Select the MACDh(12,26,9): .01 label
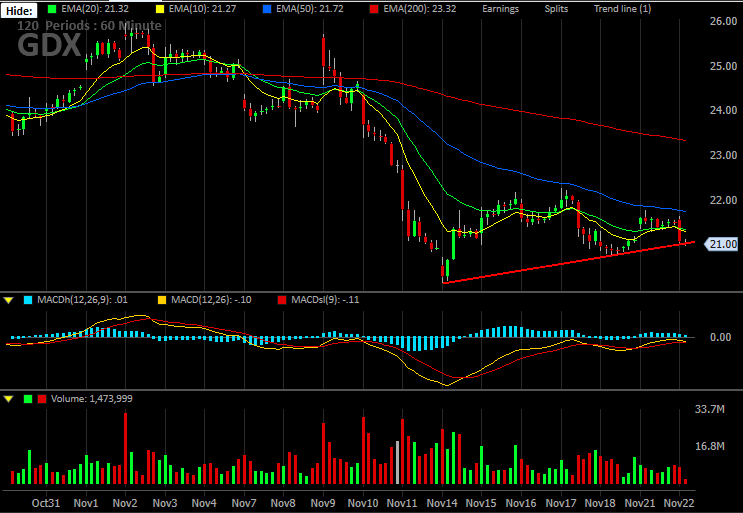The height and width of the screenshot is (513, 743). coord(82,300)
